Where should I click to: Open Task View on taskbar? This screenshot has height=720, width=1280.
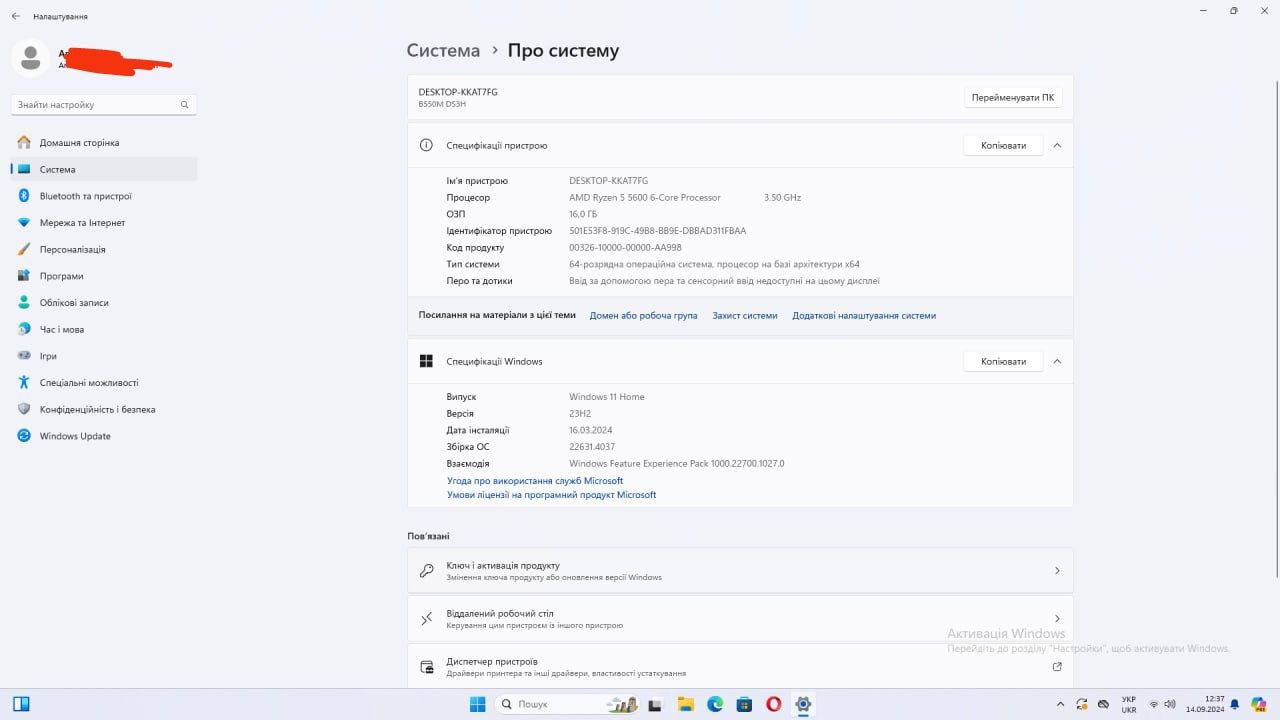click(656, 704)
